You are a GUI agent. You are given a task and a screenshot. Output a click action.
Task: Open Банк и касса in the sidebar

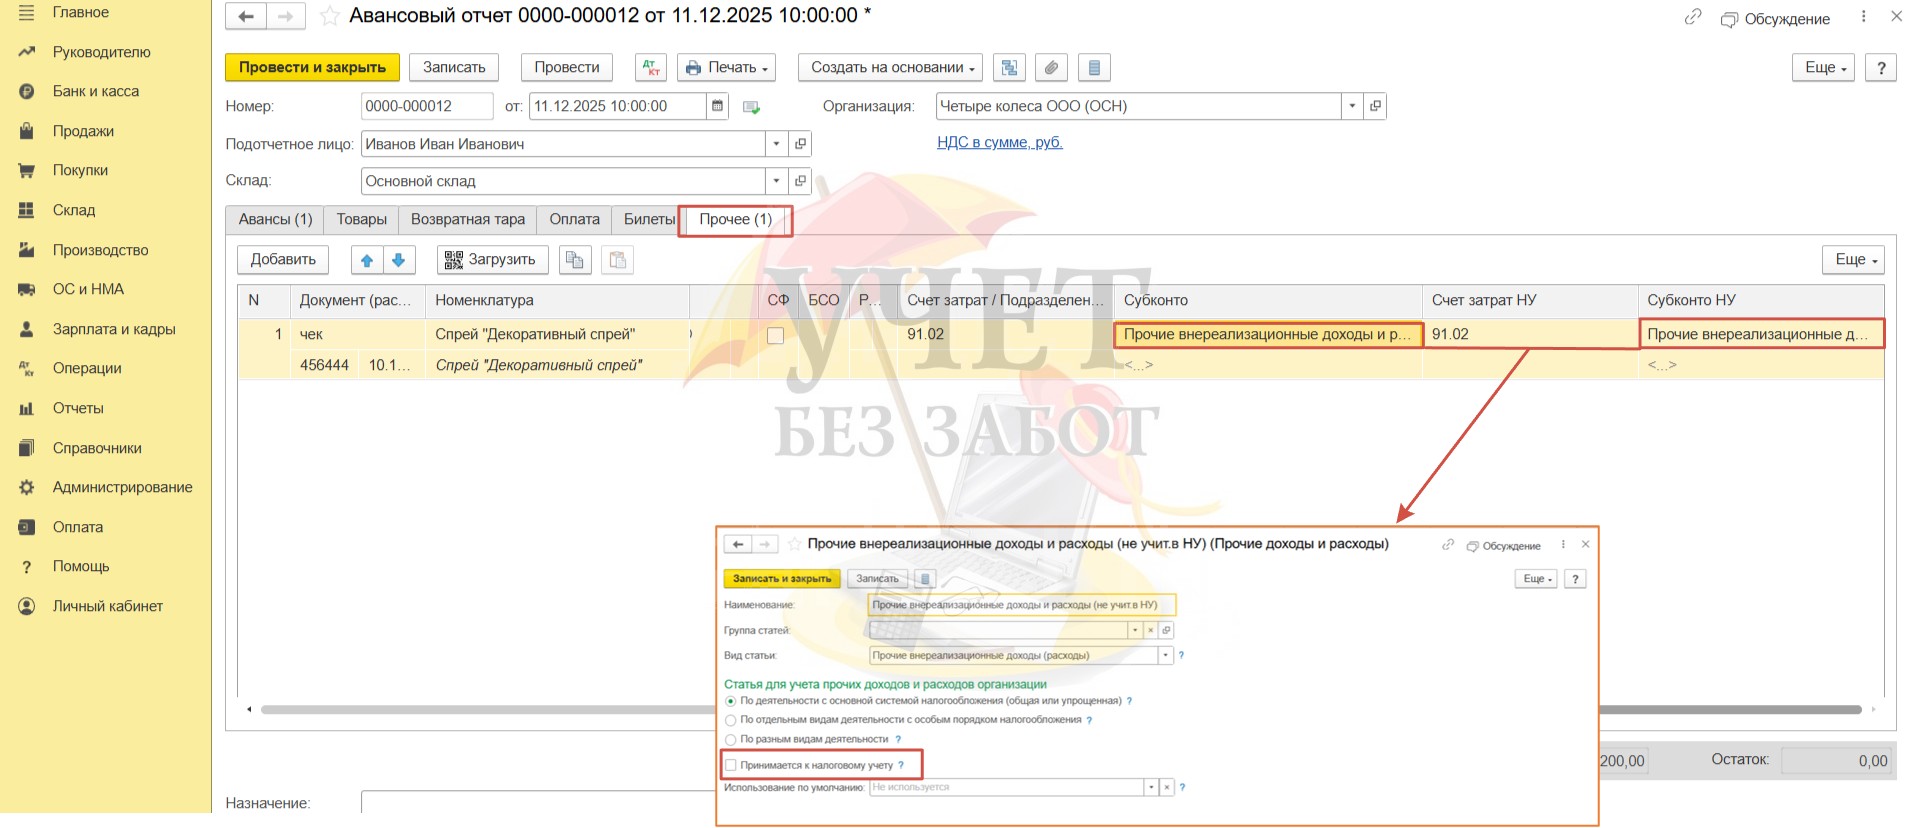96,91
